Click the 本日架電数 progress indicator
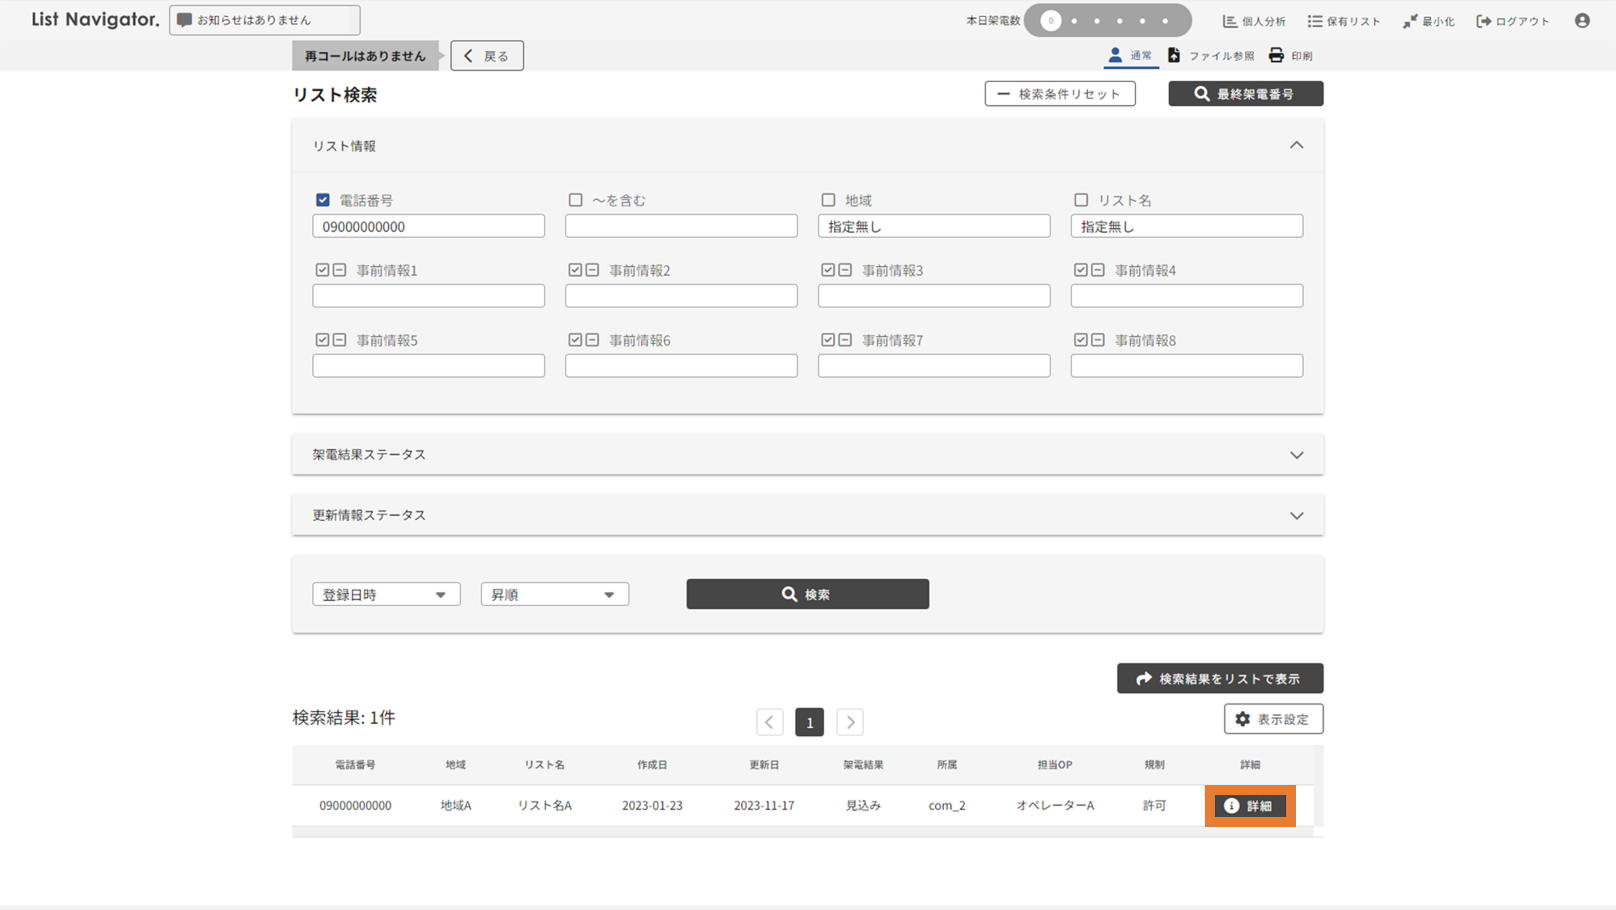The width and height of the screenshot is (1616, 910). [x=1107, y=21]
